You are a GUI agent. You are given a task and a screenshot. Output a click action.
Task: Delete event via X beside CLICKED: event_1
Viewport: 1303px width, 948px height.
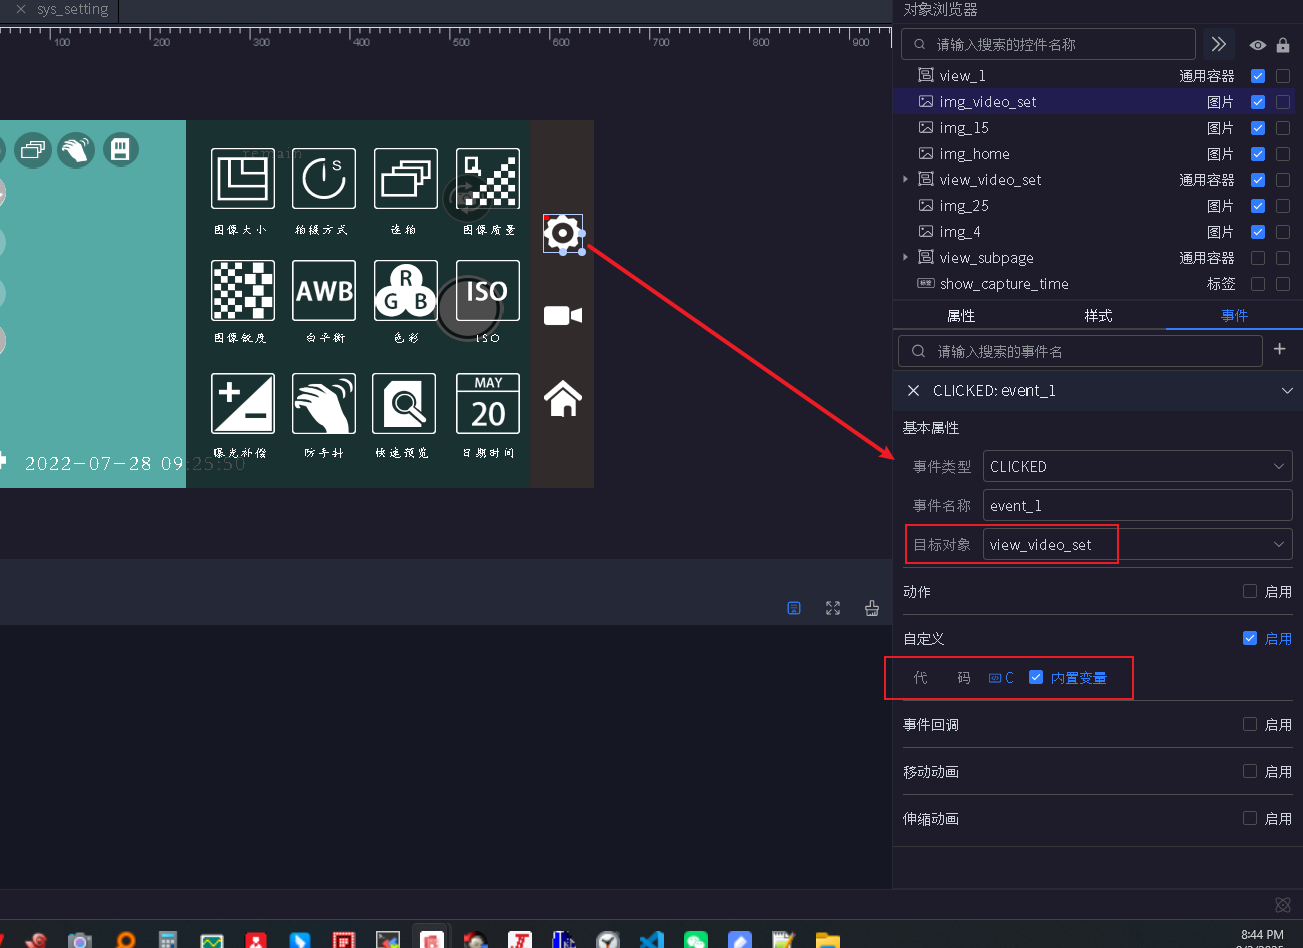coord(913,391)
